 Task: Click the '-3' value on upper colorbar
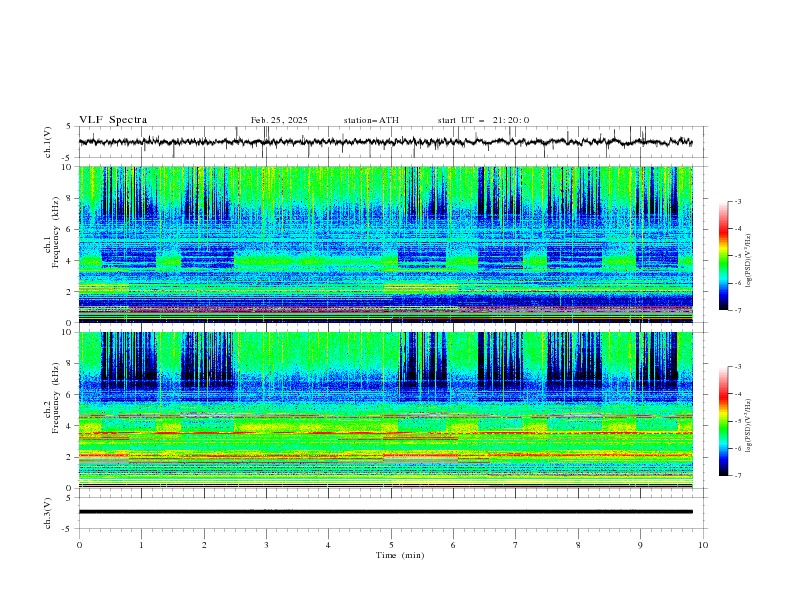(737, 201)
